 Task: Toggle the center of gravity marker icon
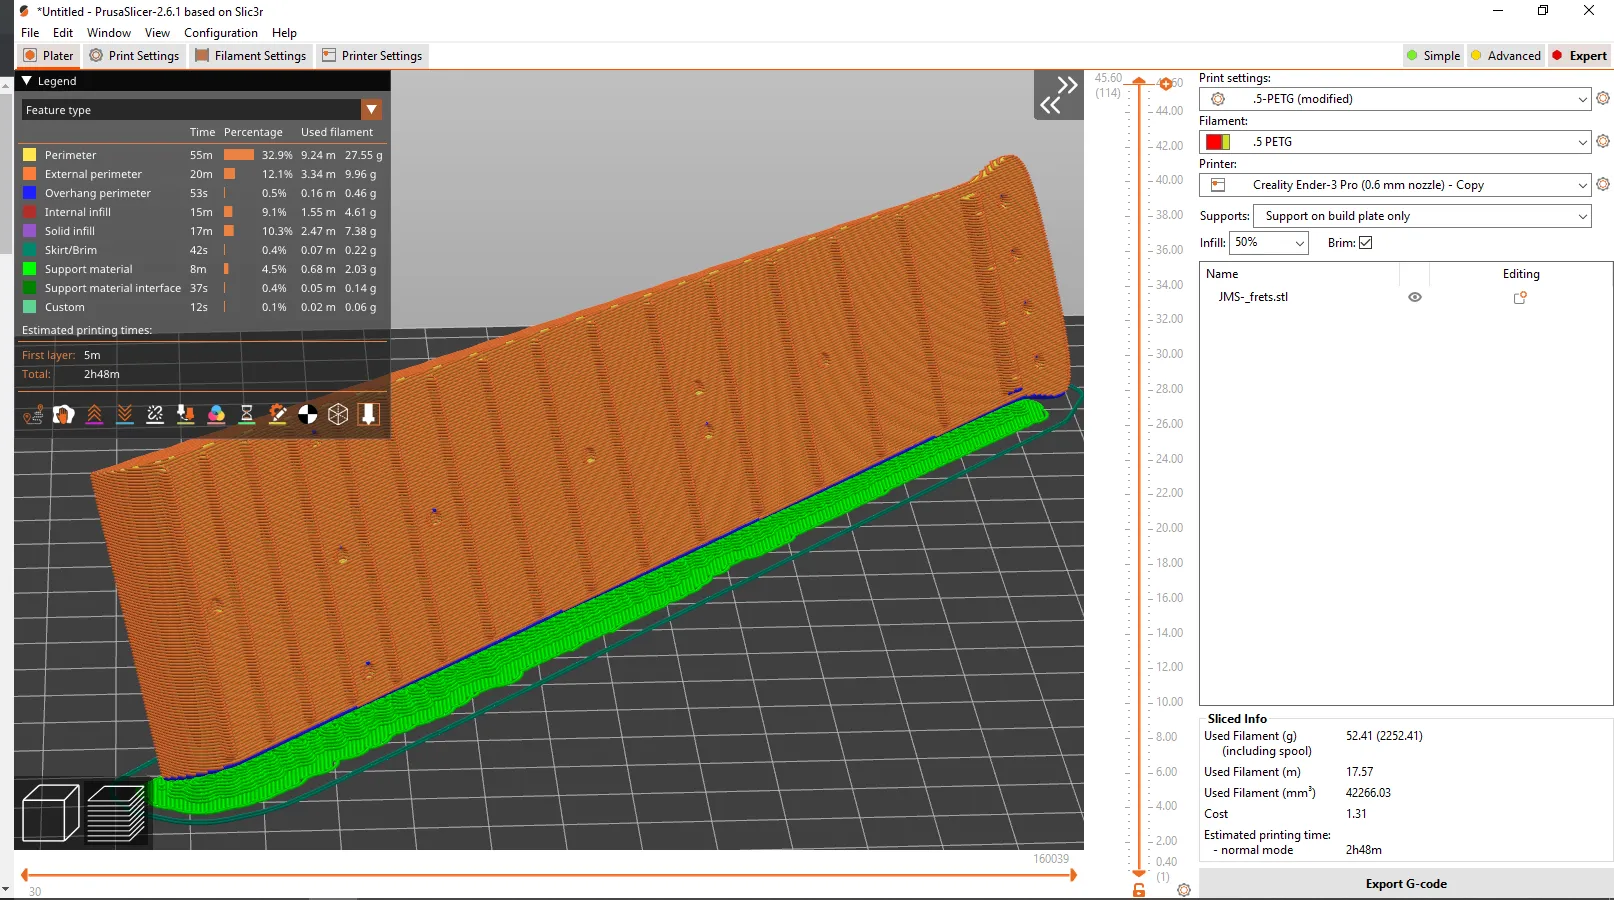[x=308, y=414]
